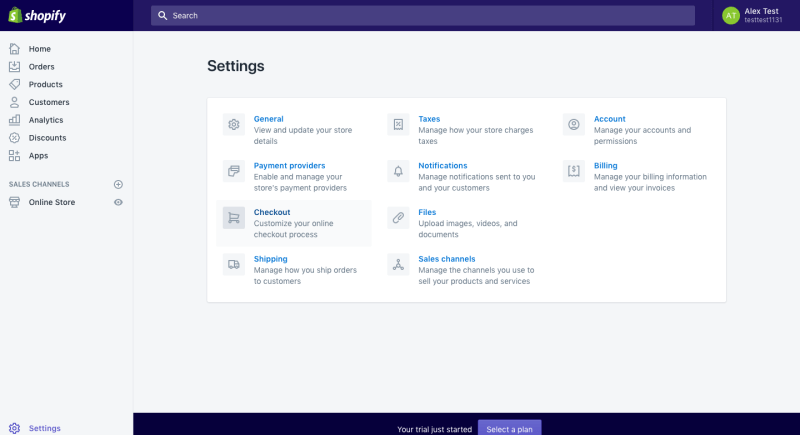The width and height of the screenshot is (800, 435).
Task: Click the Billing invoice icon
Action: point(574,171)
